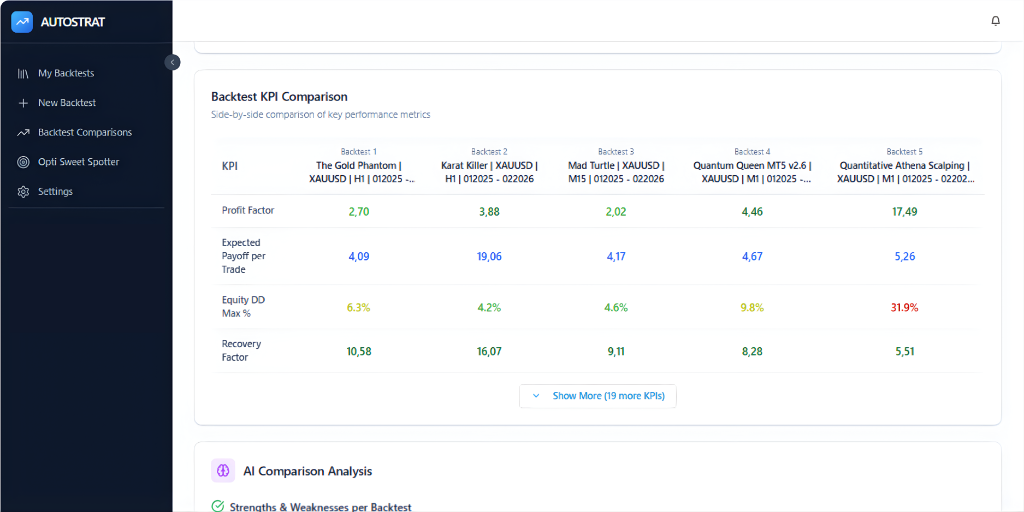Viewport: 1024px width, 512px height.
Task: Collapse the sidebar with the chevron button
Action: click(x=172, y=62)
